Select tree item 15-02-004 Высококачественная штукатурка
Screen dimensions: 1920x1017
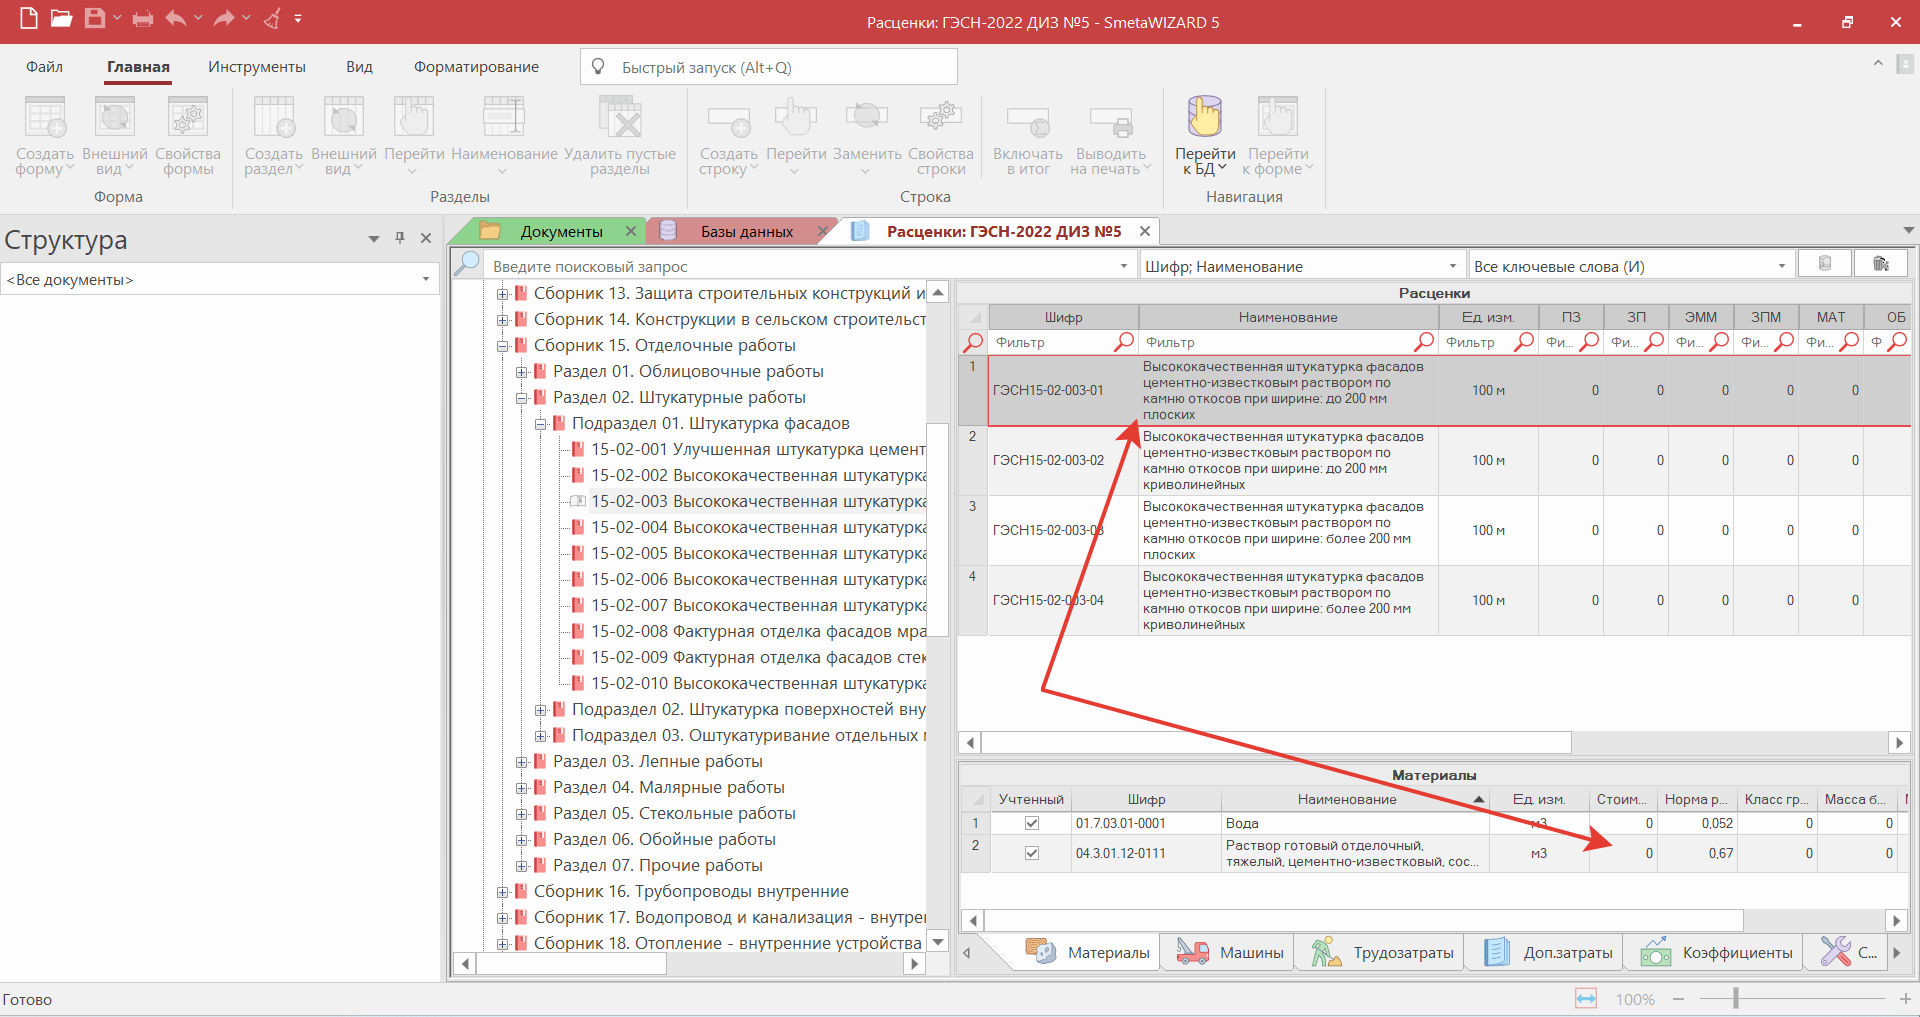click(x=758, y=527)
